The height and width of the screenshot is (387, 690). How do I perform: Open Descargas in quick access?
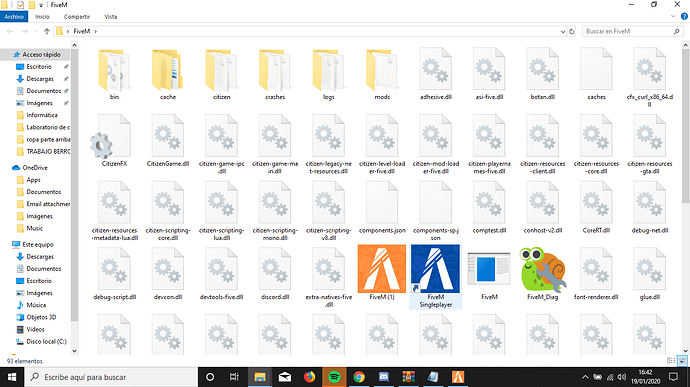tap(40, 79)
